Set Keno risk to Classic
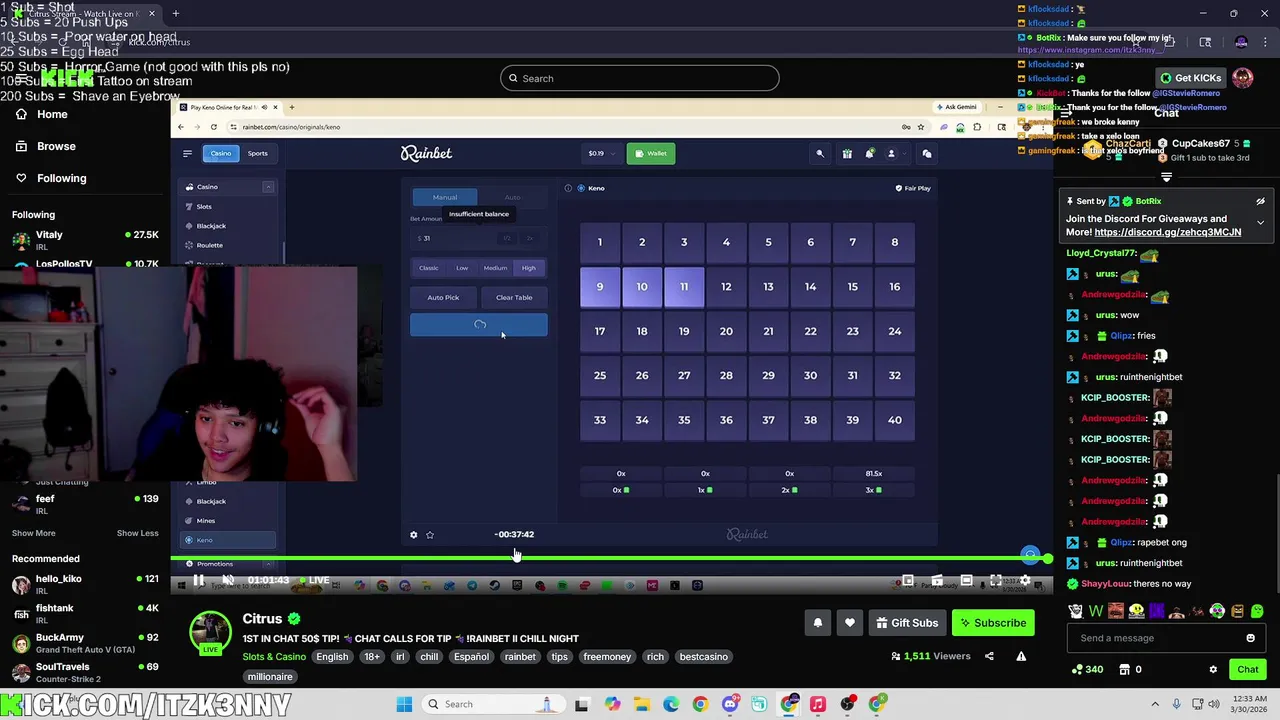The image size is (1280, 720). tap(429, 268)
